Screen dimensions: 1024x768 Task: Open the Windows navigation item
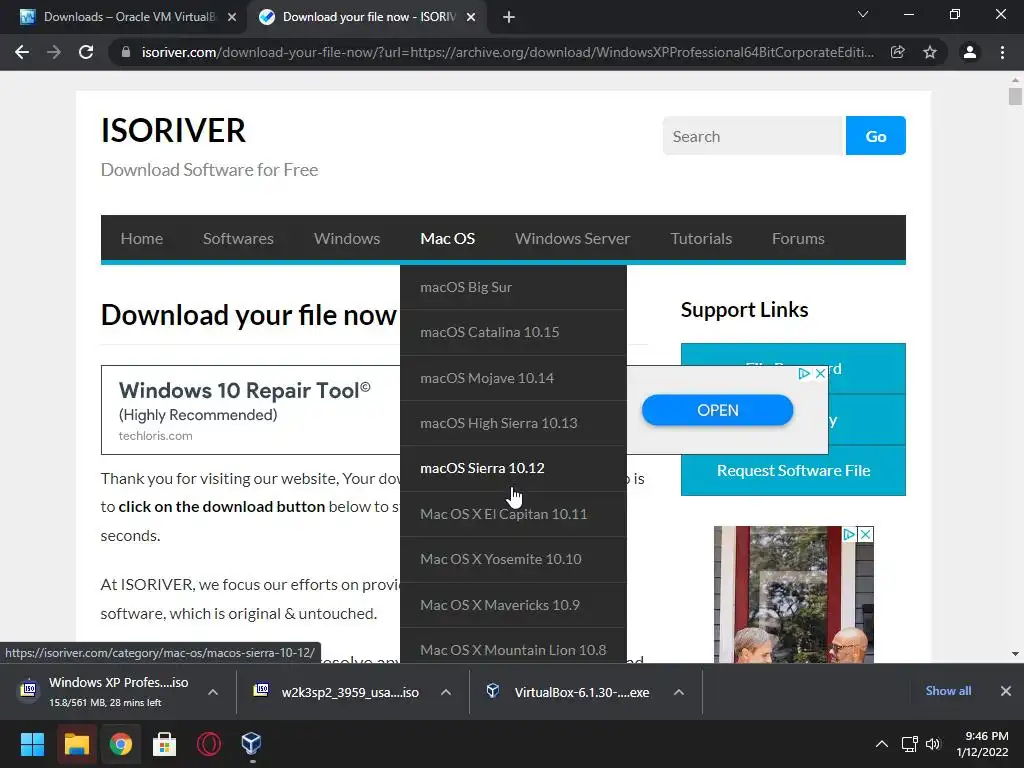pos(347,238)
